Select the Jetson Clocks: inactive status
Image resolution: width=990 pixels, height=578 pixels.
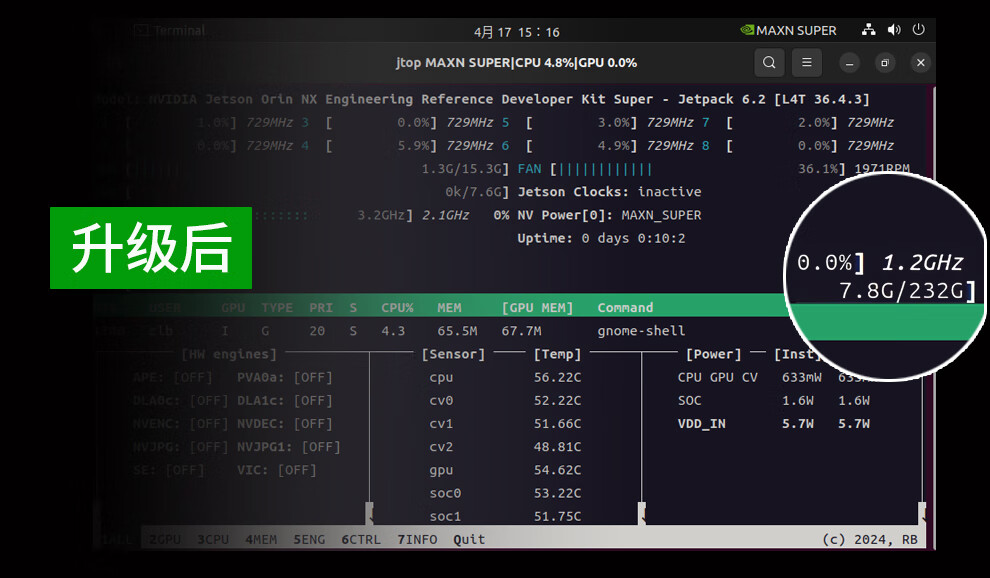609,192
